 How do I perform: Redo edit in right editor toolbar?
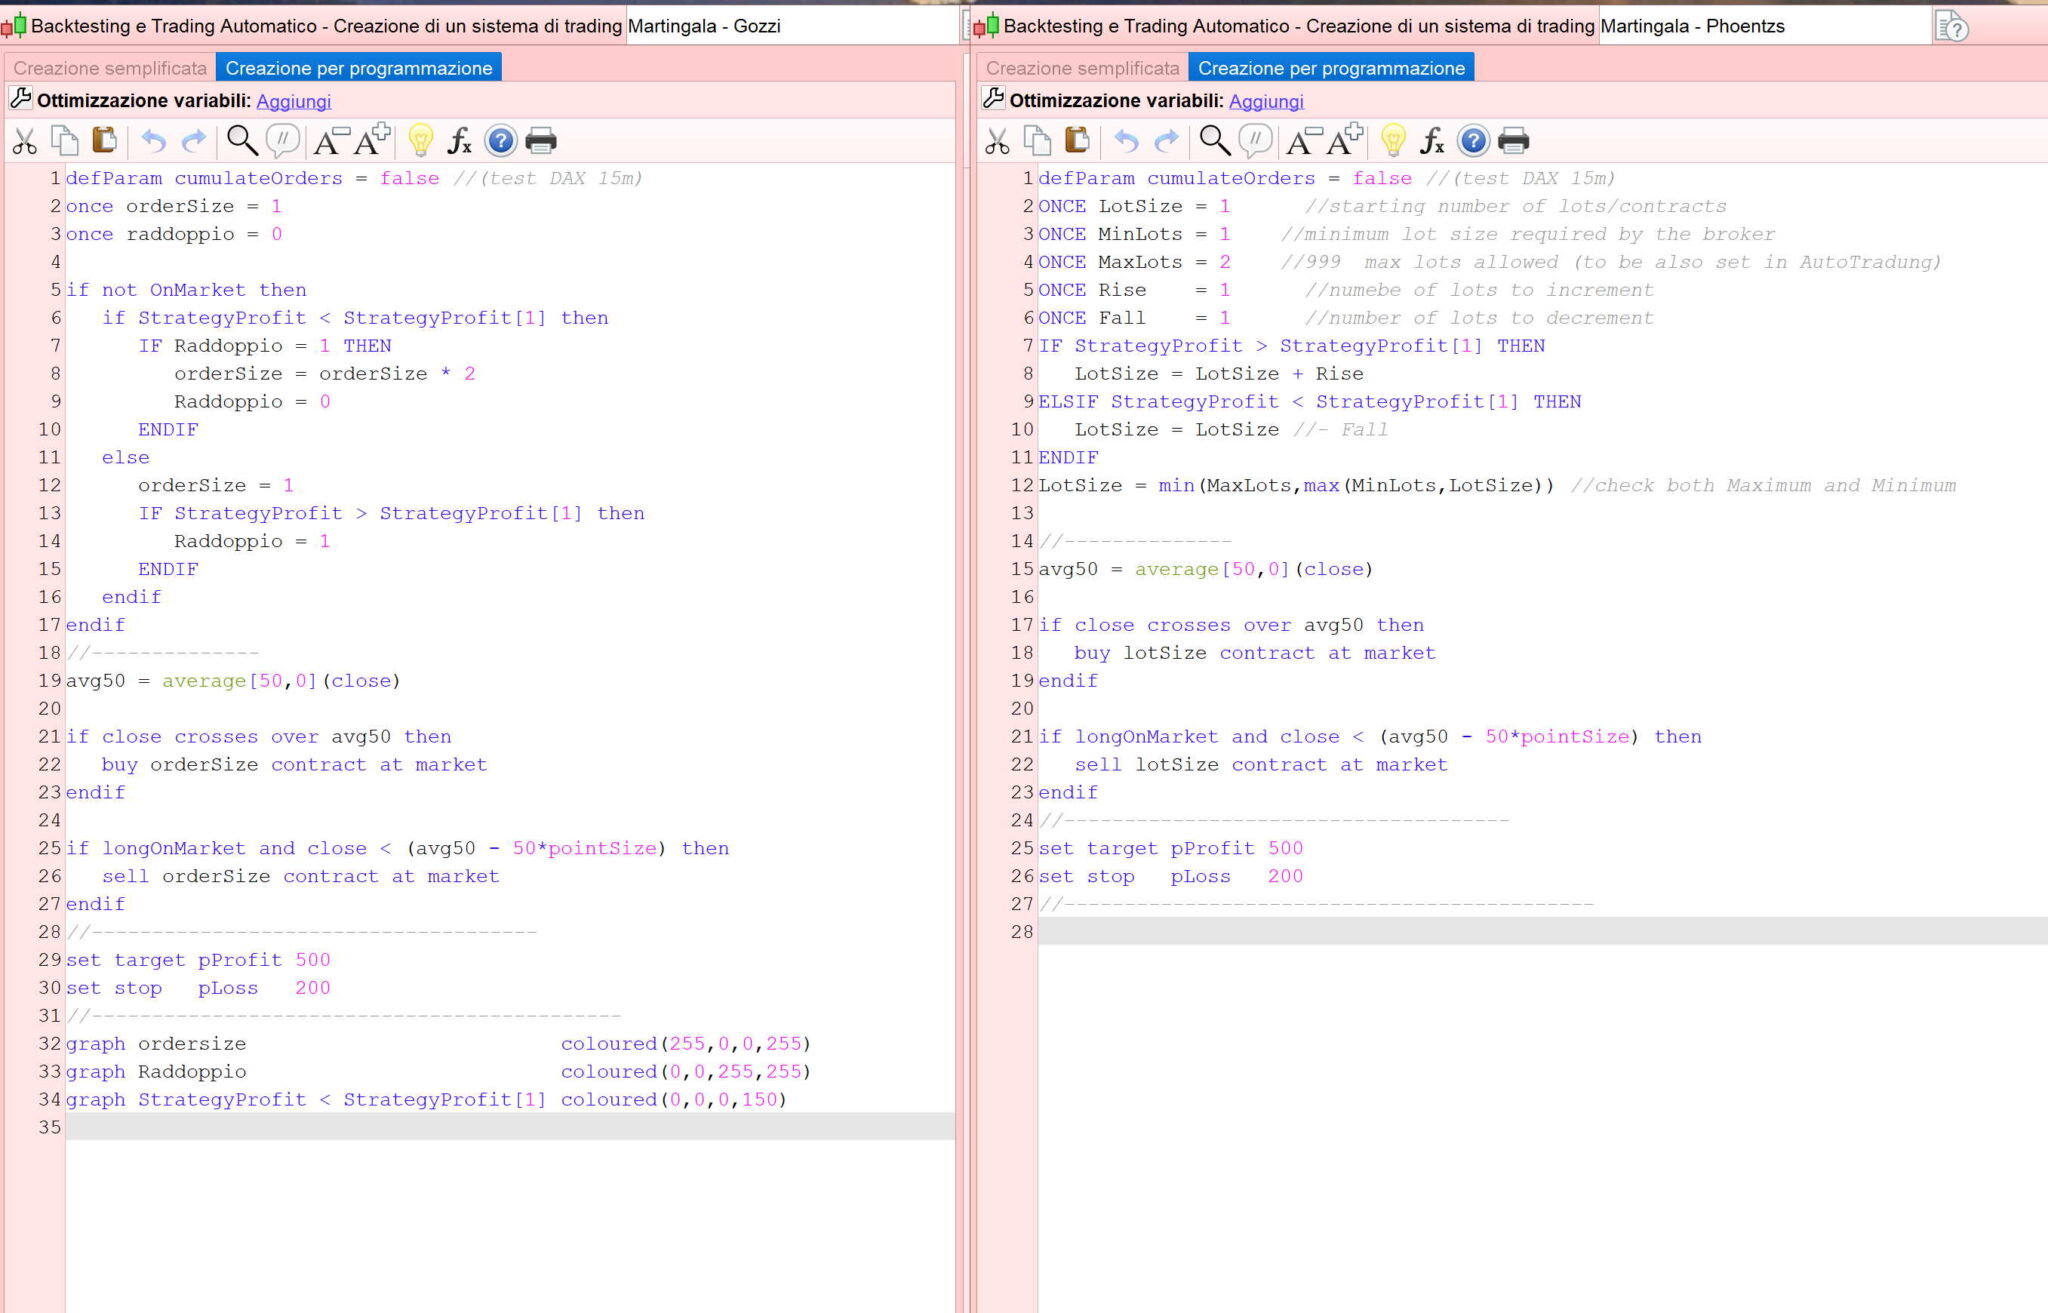pyautogui.click(x=1166, y=141)
